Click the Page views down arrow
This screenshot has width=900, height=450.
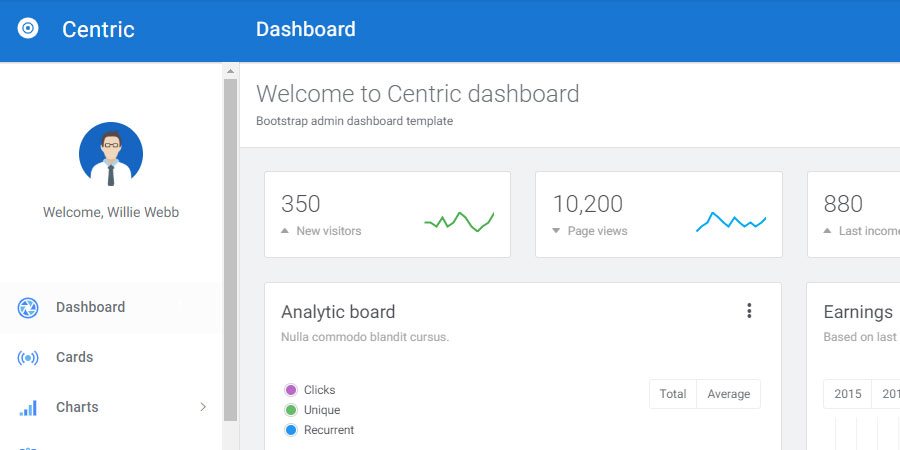(x=556, y=231)
